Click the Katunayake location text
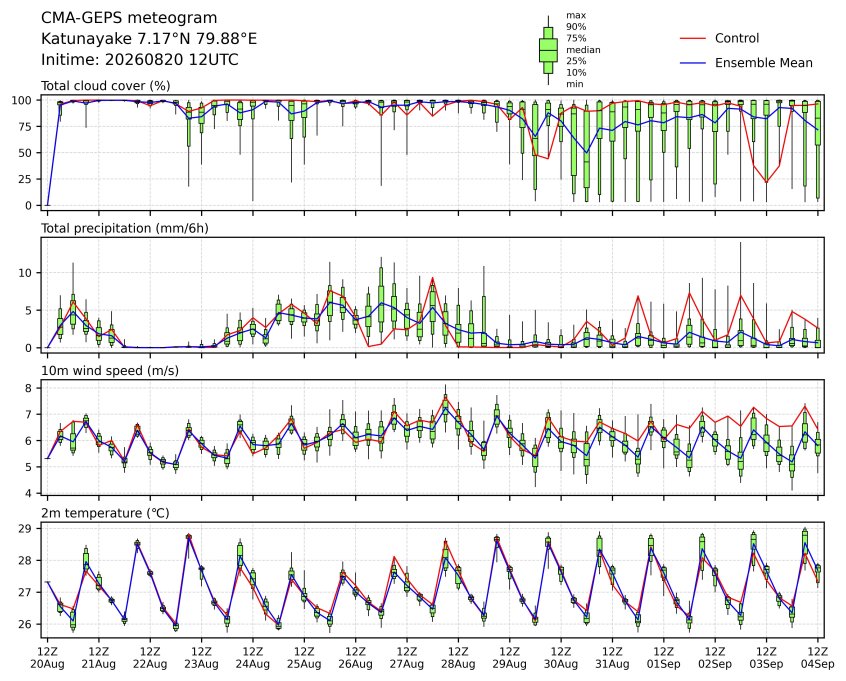The height and width of the screenshot is (681, 846). coord(149,39)
